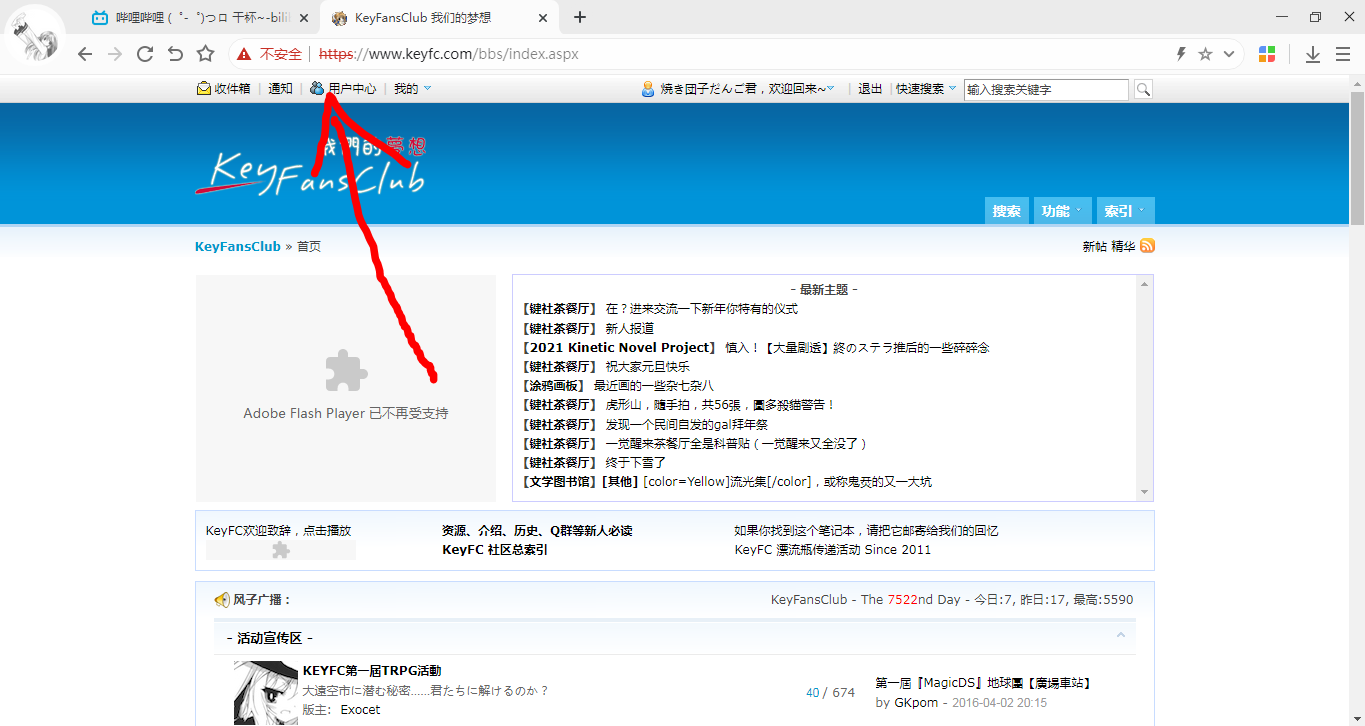Click the lightning speed-mode icon in address bar
Viewport: 1365px width, 726px height.
click(x=1180, y=54)
